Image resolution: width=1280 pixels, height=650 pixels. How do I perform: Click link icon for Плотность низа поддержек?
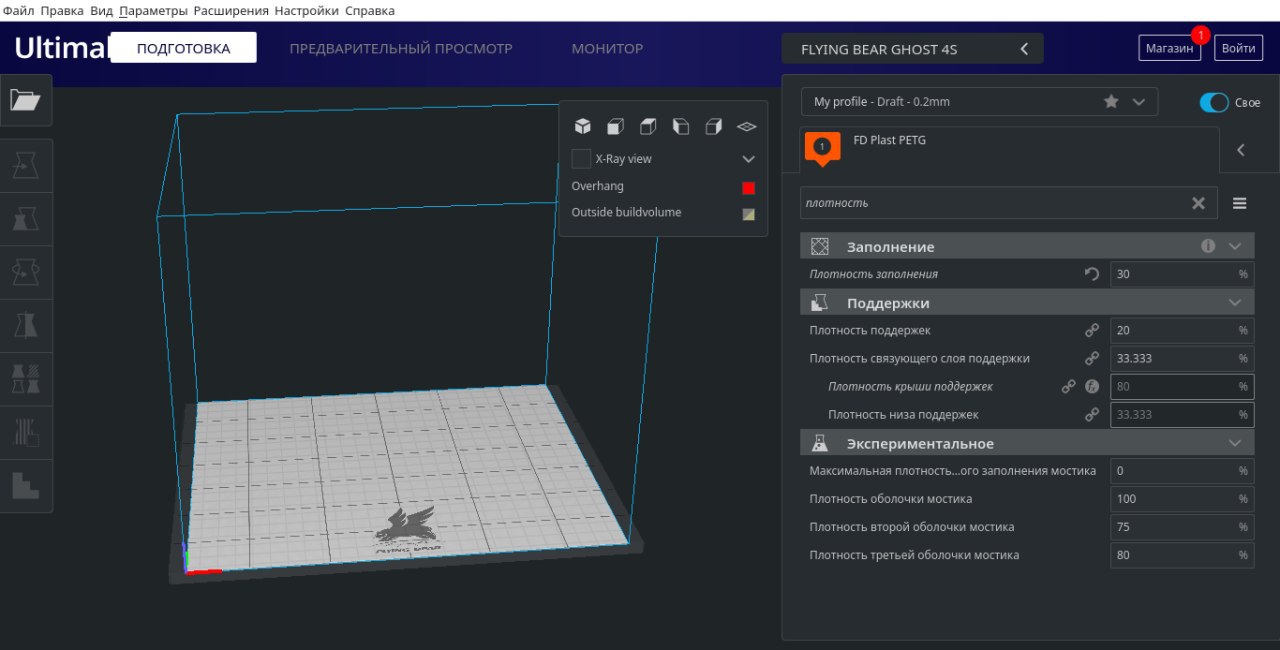tap(1092, 414)
